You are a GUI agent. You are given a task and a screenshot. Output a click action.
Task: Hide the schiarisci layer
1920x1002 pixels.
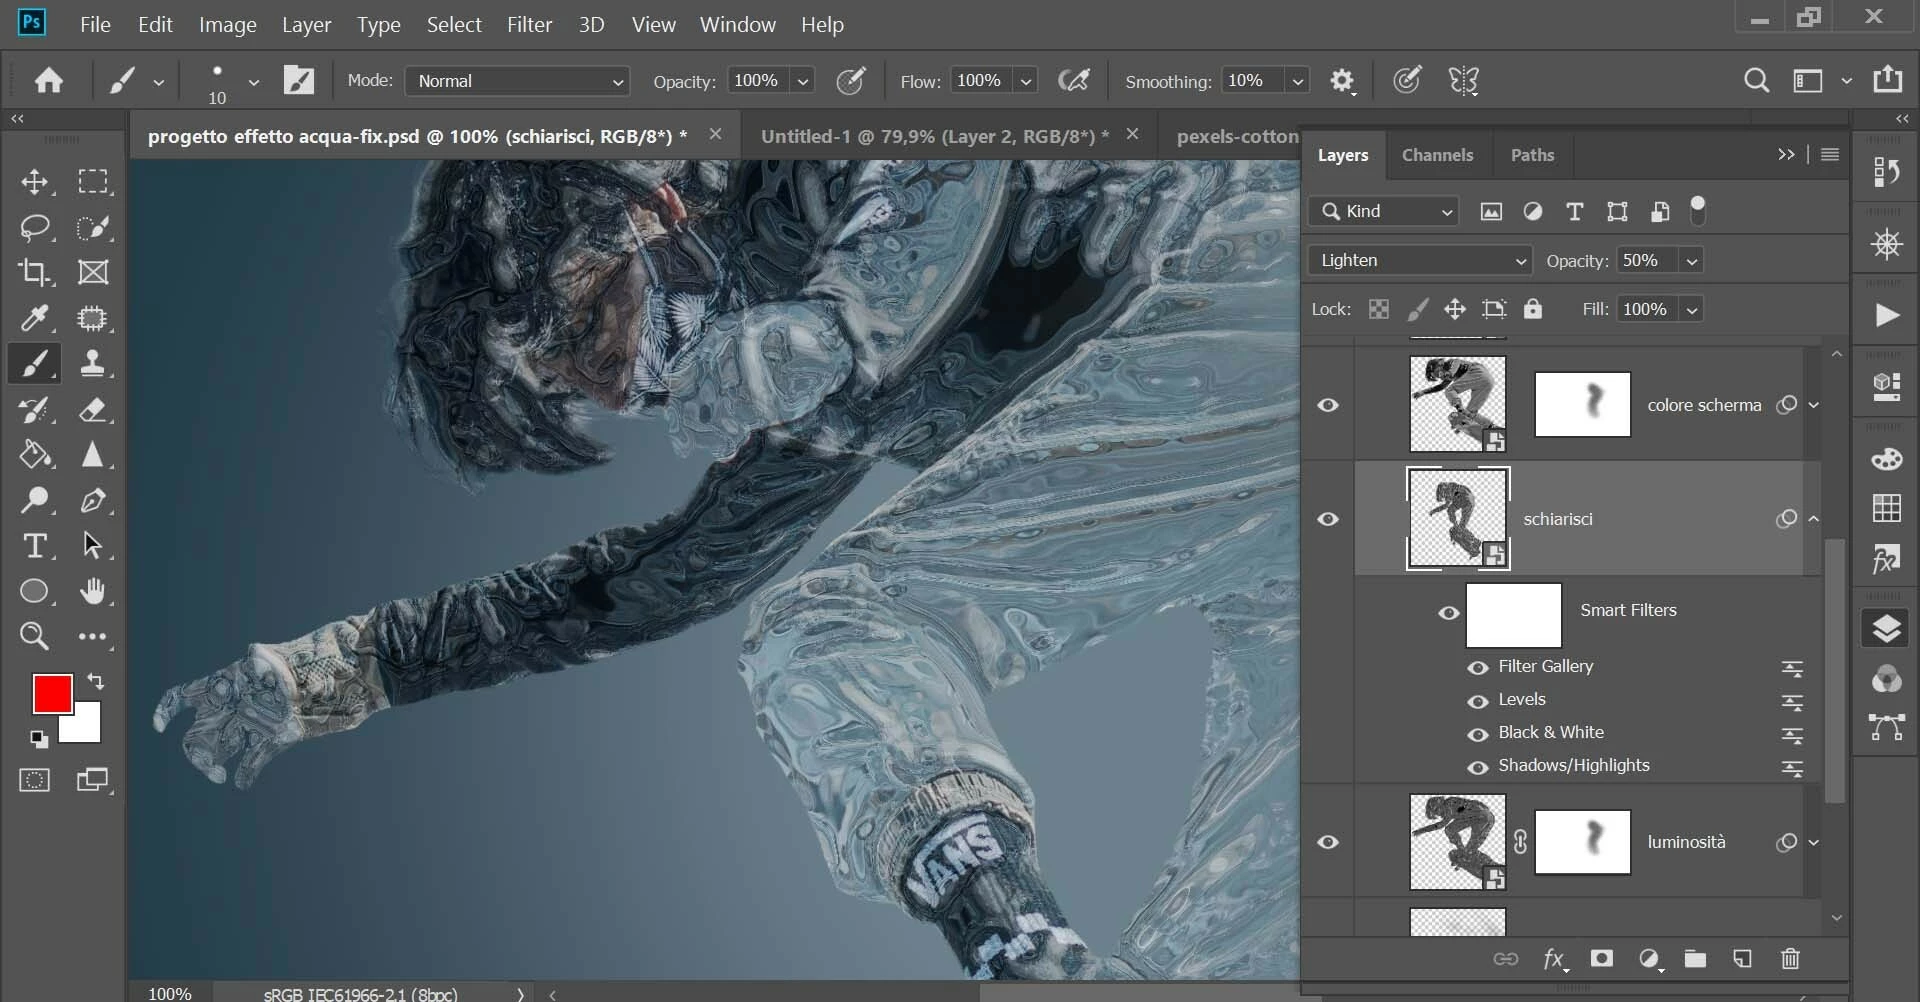pyautogui.click(x=1328, y=519)
